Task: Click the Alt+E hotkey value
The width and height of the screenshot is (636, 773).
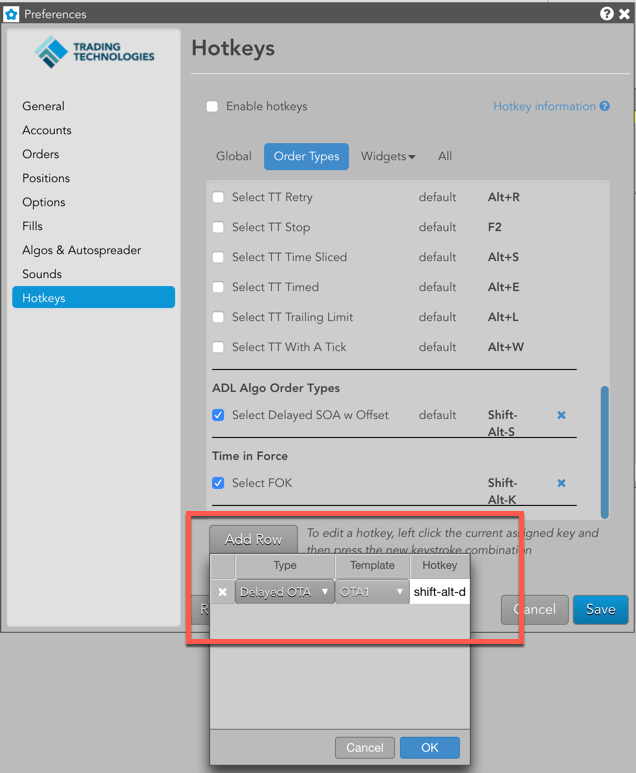Action: coord(503,287)
